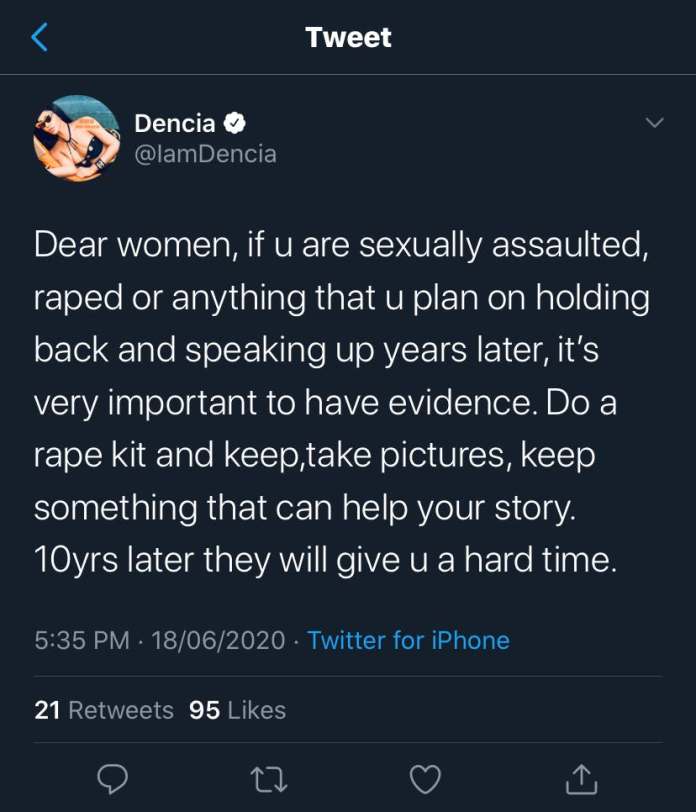This screenshot has width=696, height=812.
Task: Tap the verified badge beside Dencia
Action: click(x=236, y=124)
